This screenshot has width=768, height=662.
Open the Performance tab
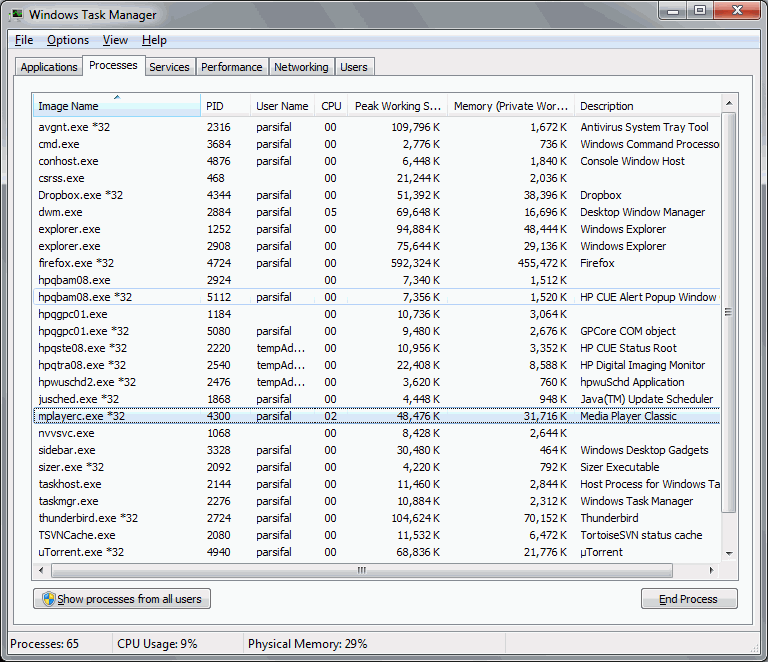(231, 67)
